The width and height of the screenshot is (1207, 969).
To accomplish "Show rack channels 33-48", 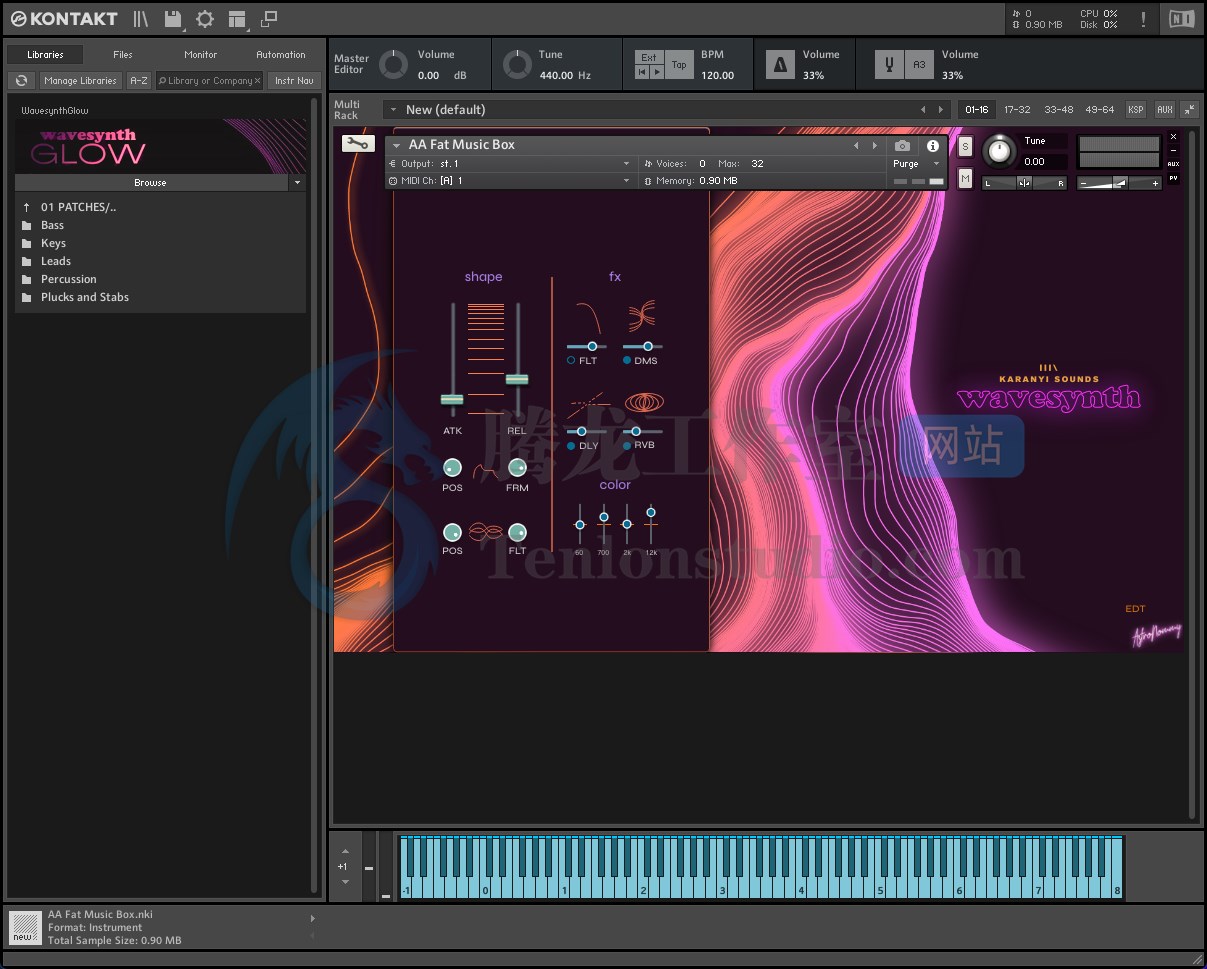I will (1058, 110).
